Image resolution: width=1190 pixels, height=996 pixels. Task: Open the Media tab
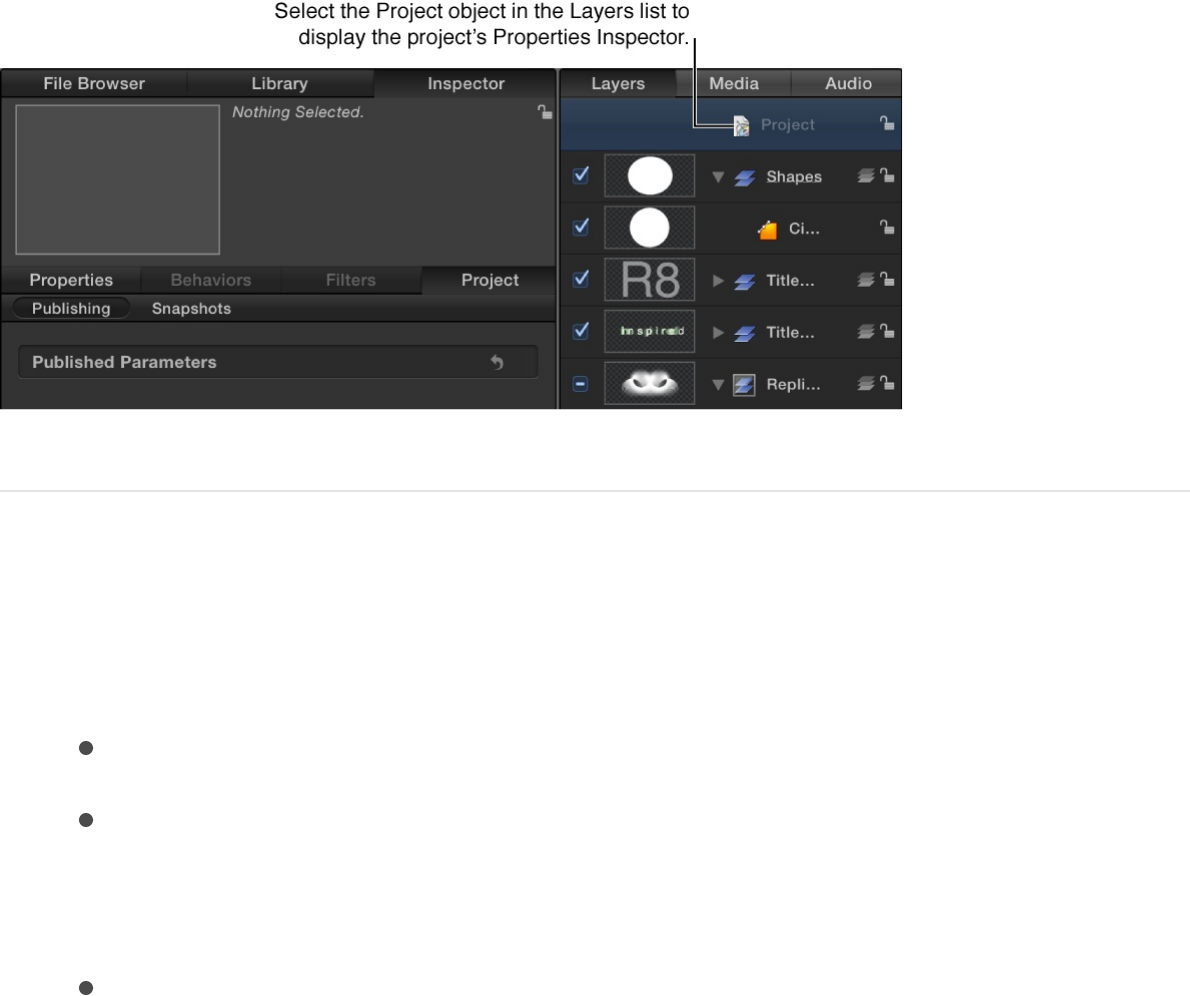[x=734, y=84]
